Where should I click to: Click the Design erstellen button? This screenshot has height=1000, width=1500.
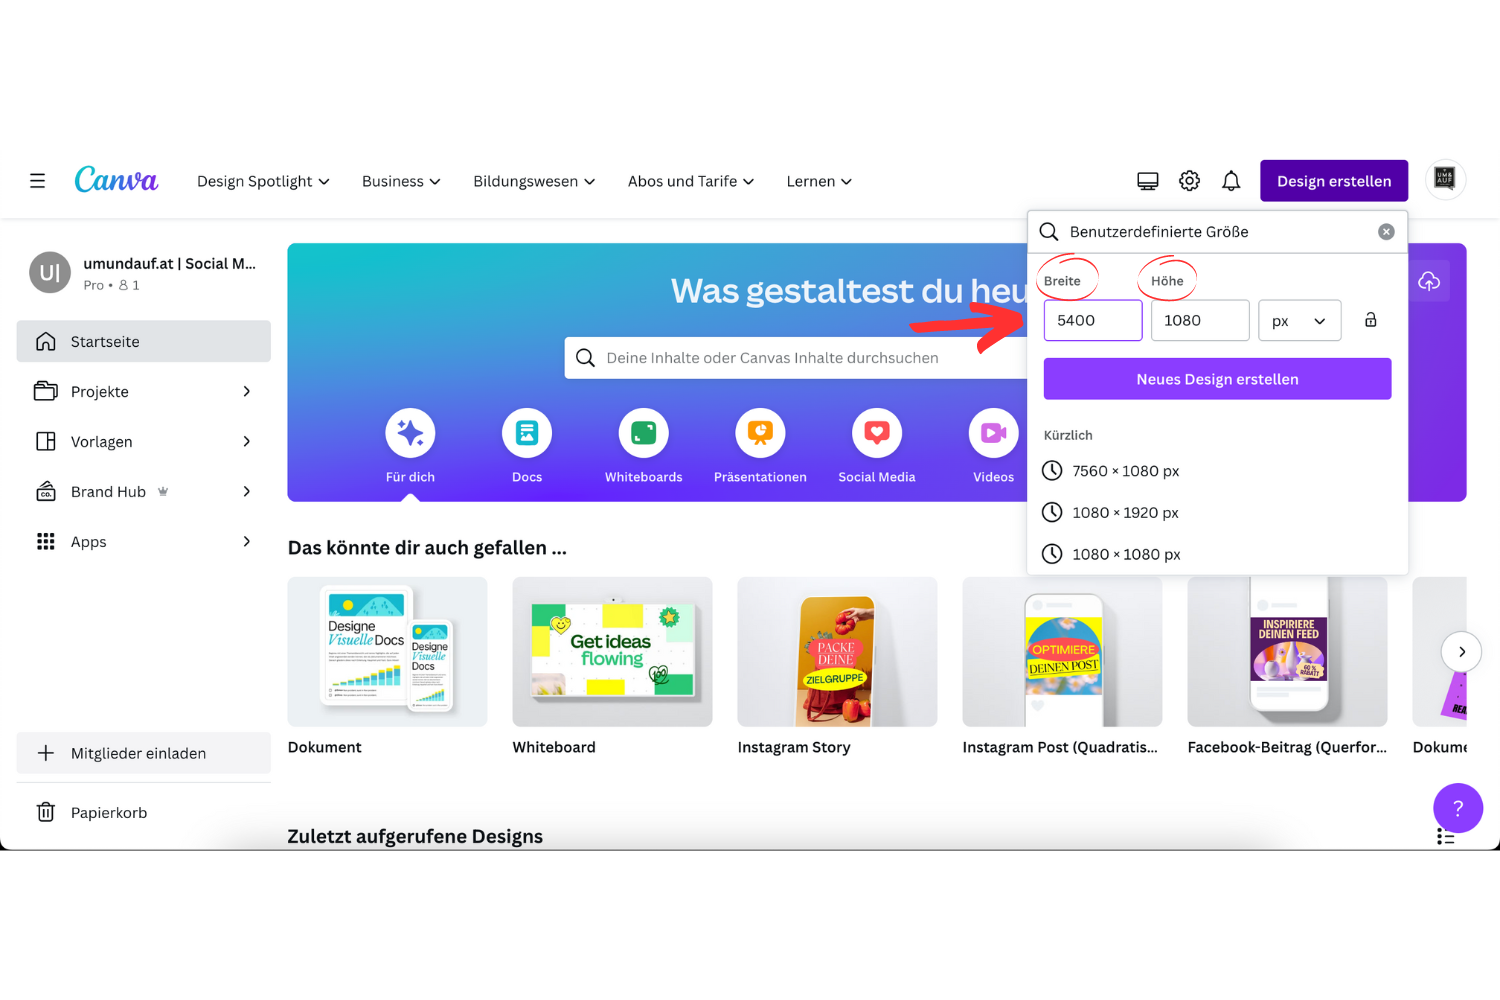[x=1334, y=181]
